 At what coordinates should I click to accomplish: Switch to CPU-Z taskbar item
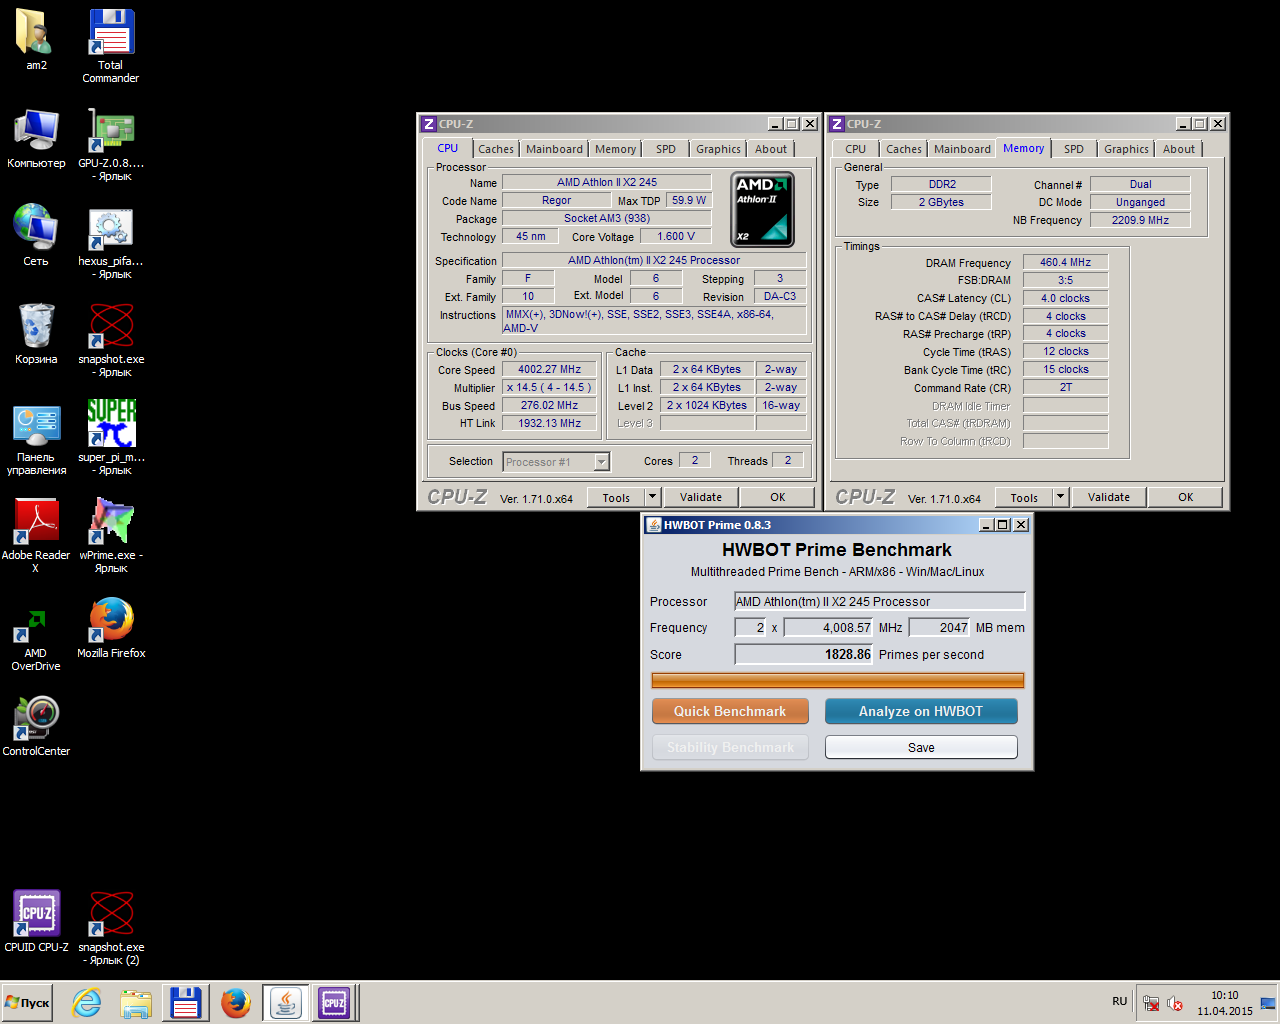334,1002
